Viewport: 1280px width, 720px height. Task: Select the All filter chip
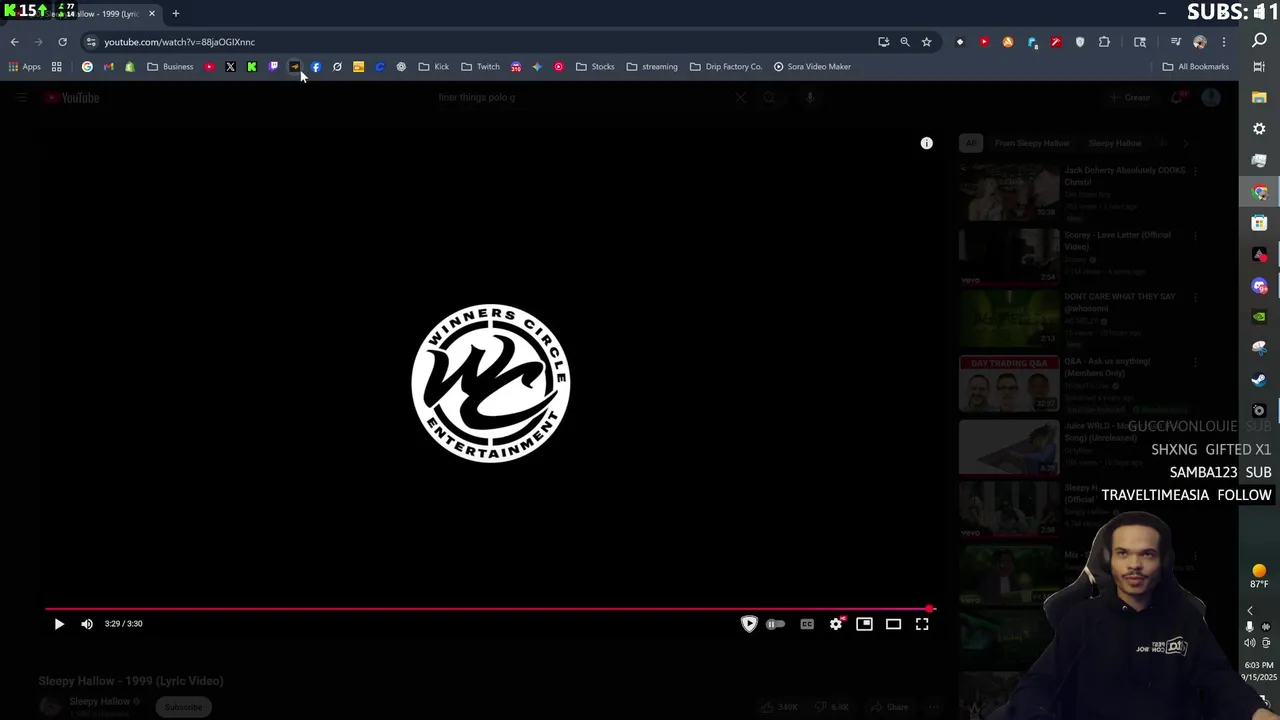pyautogui.click(x=970, y=143)
